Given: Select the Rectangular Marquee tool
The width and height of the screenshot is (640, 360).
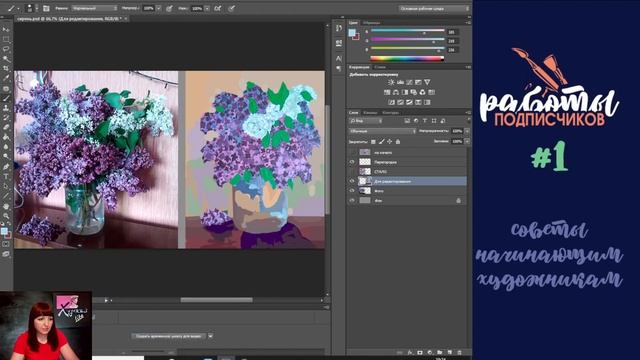Looking at the screenshot, I should tap(6, 39).
